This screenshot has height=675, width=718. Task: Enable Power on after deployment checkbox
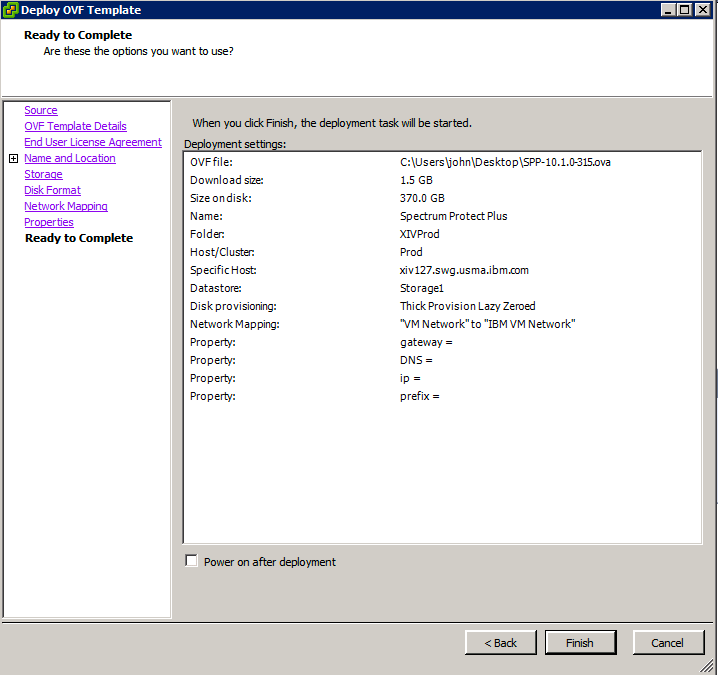(x=191, y=561)
